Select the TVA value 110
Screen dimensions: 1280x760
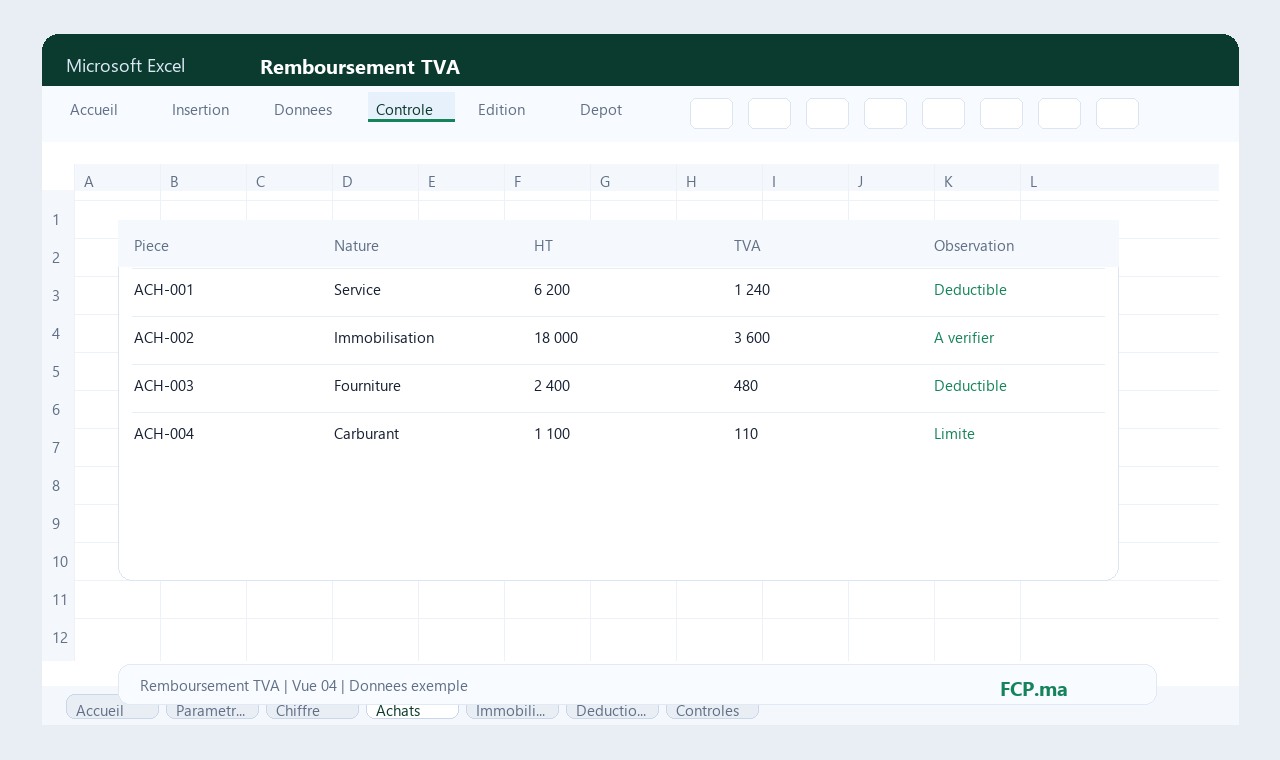point(746,434)
